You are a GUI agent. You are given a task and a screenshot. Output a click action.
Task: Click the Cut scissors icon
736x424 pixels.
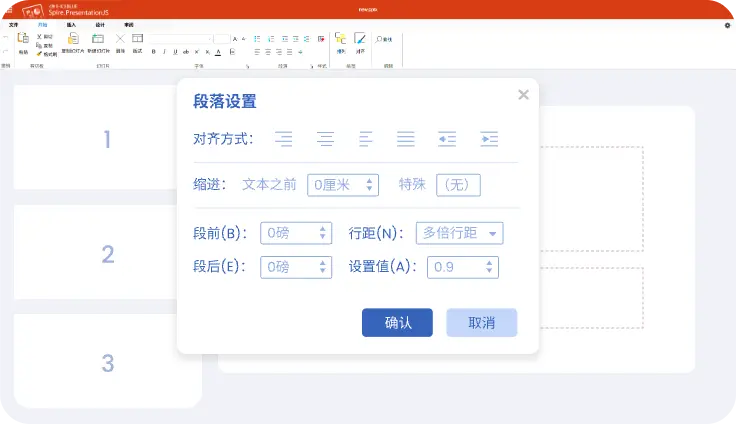(39, 37)
